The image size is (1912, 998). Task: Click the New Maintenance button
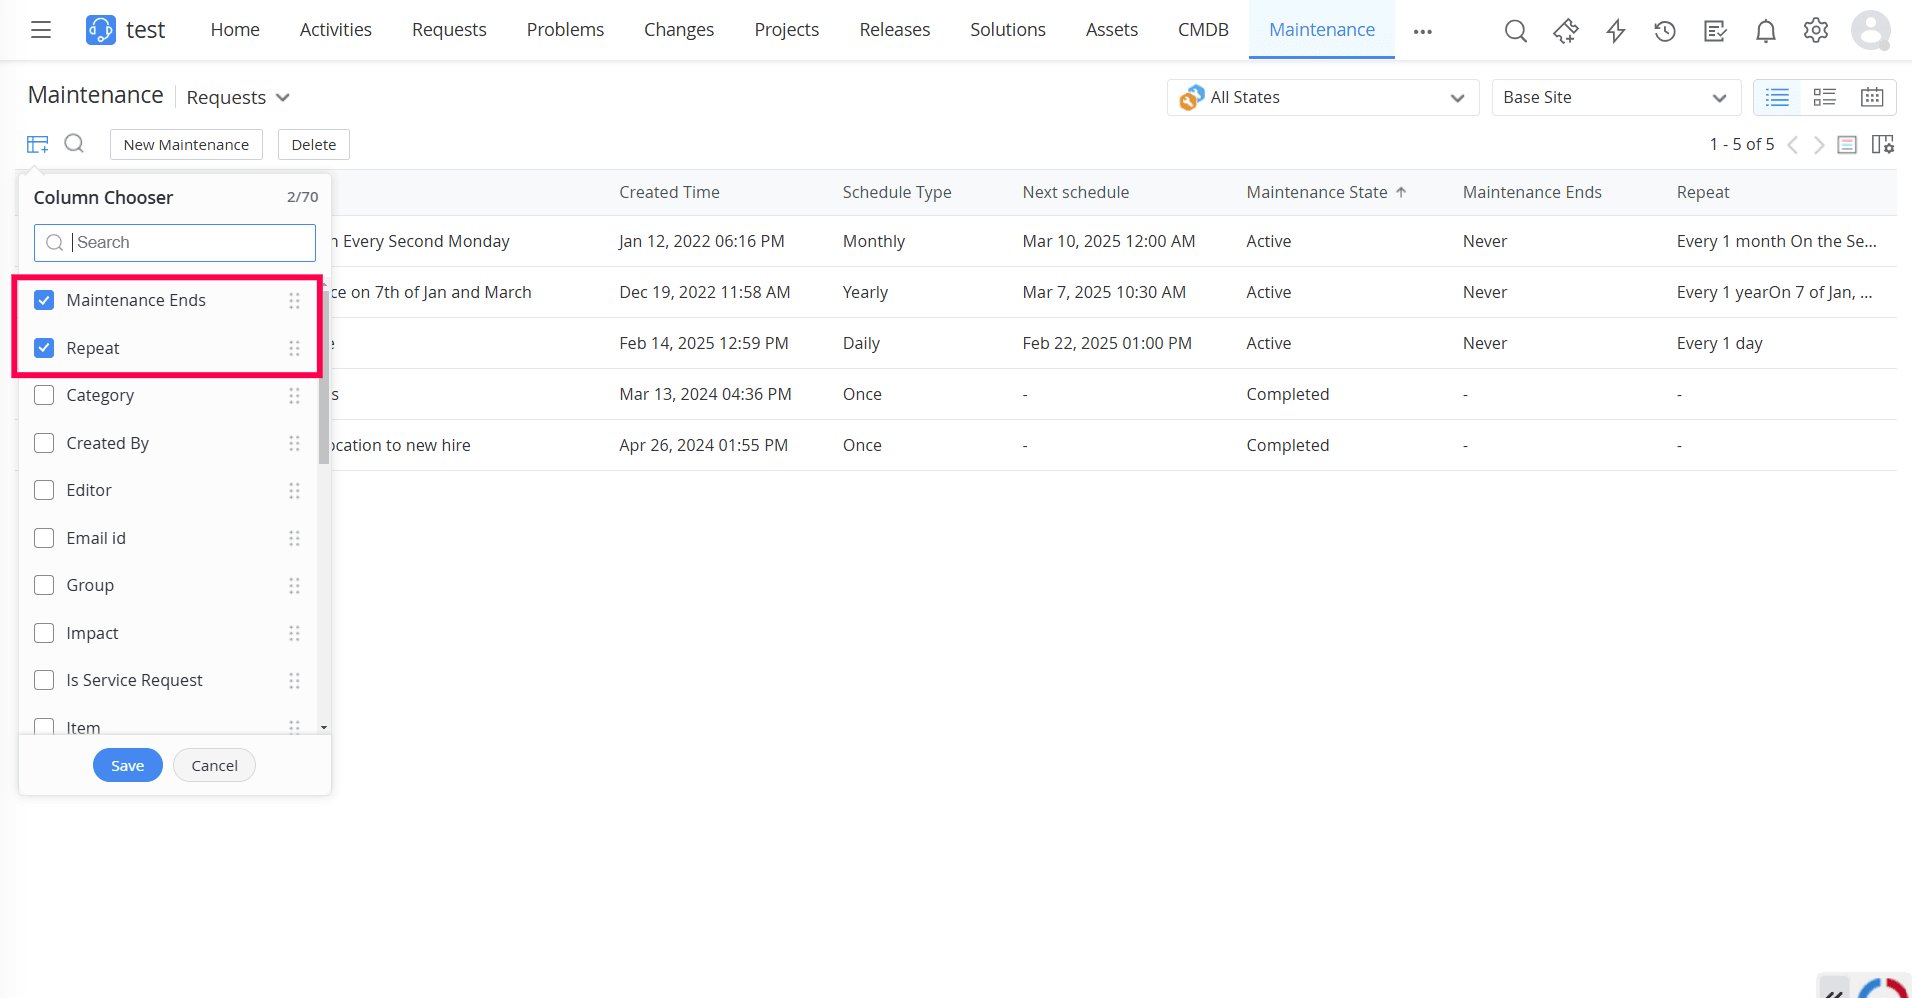(x=185, y=144)
